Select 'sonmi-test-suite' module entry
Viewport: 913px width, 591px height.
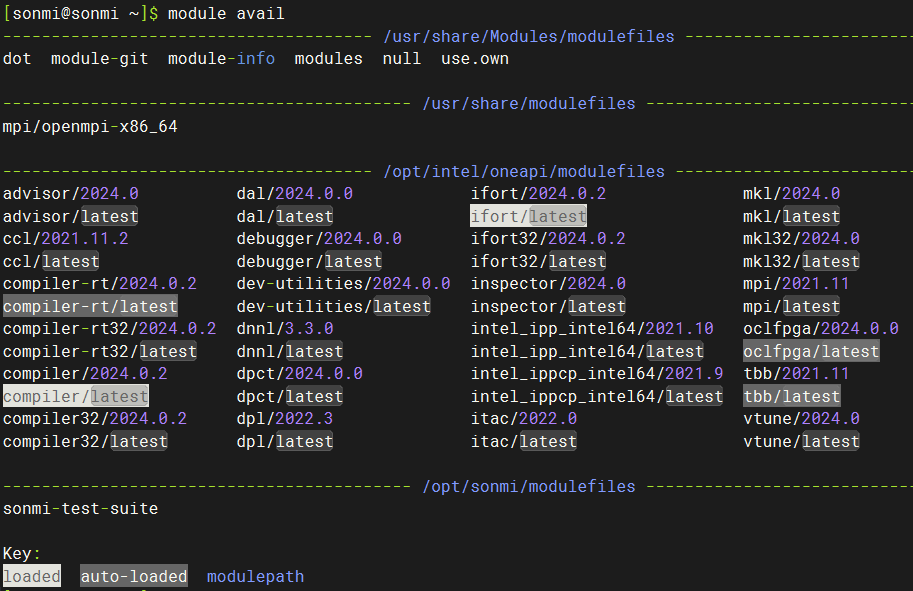coord(80,508)
